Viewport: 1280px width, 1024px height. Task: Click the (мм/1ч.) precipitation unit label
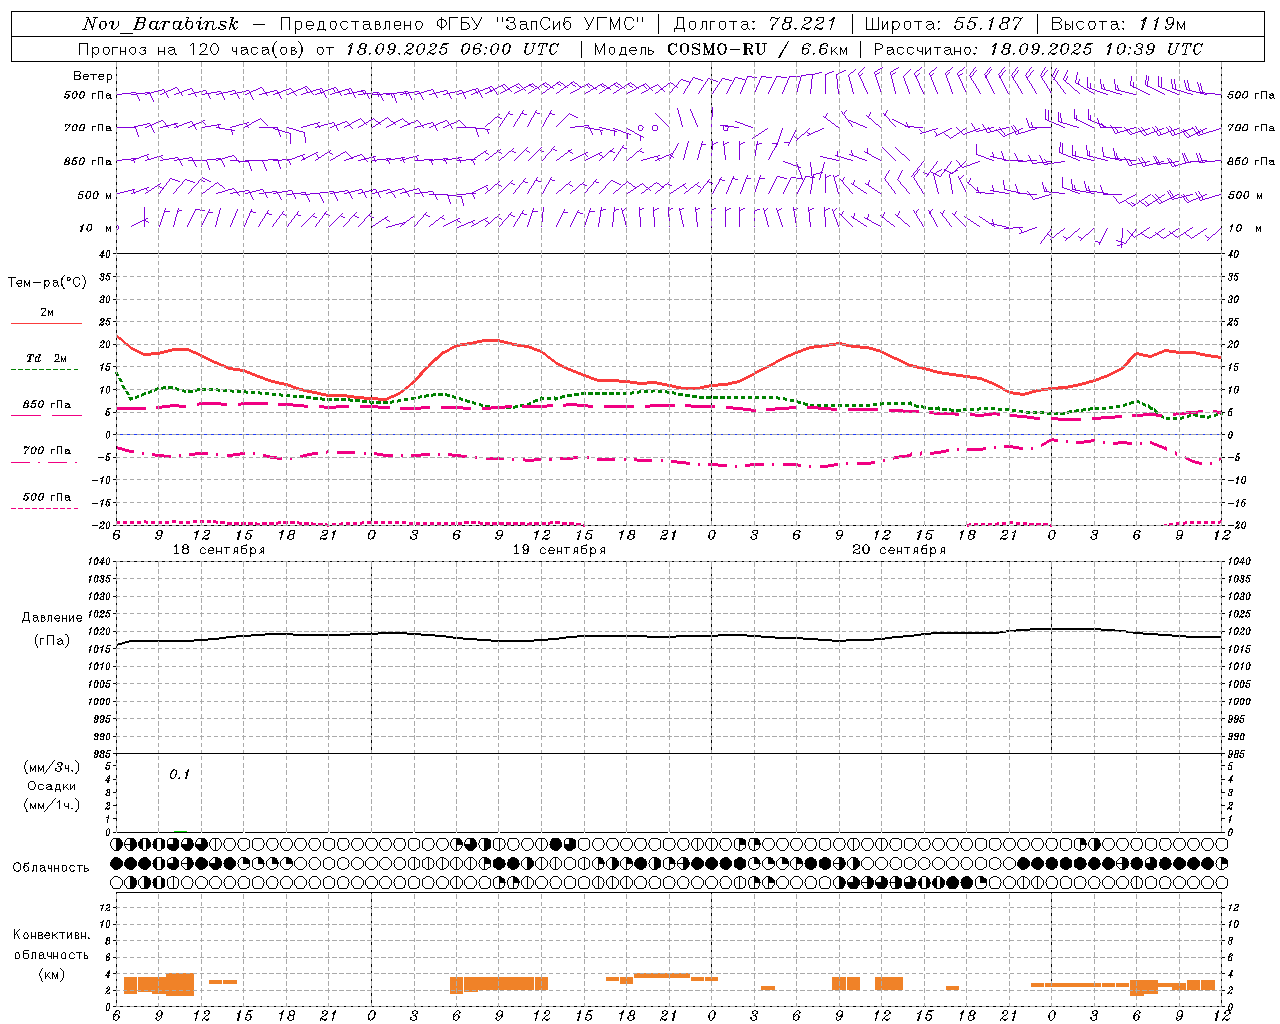tap(52, 805)
